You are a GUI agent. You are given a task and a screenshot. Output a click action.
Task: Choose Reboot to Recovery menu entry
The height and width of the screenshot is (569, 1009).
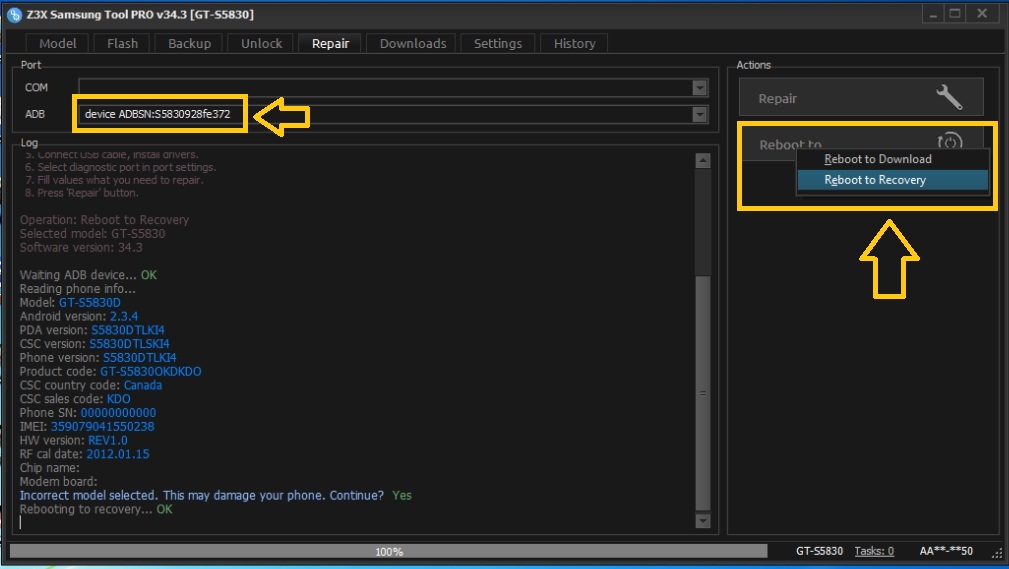892,180
